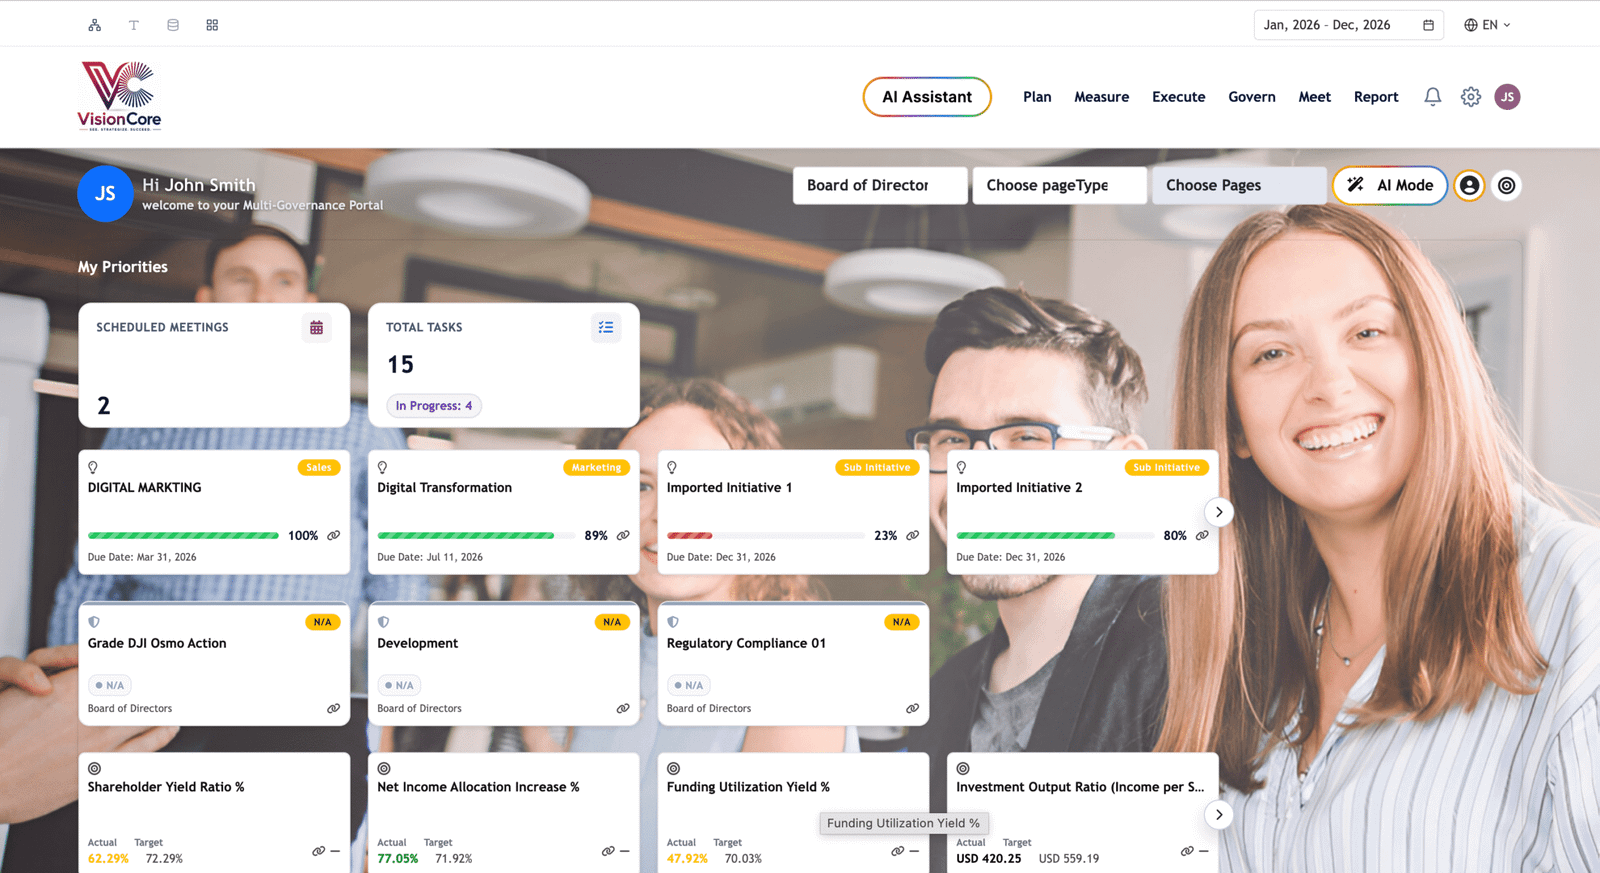Open settings gear in navigation bar

click(x=1470, y=97)
